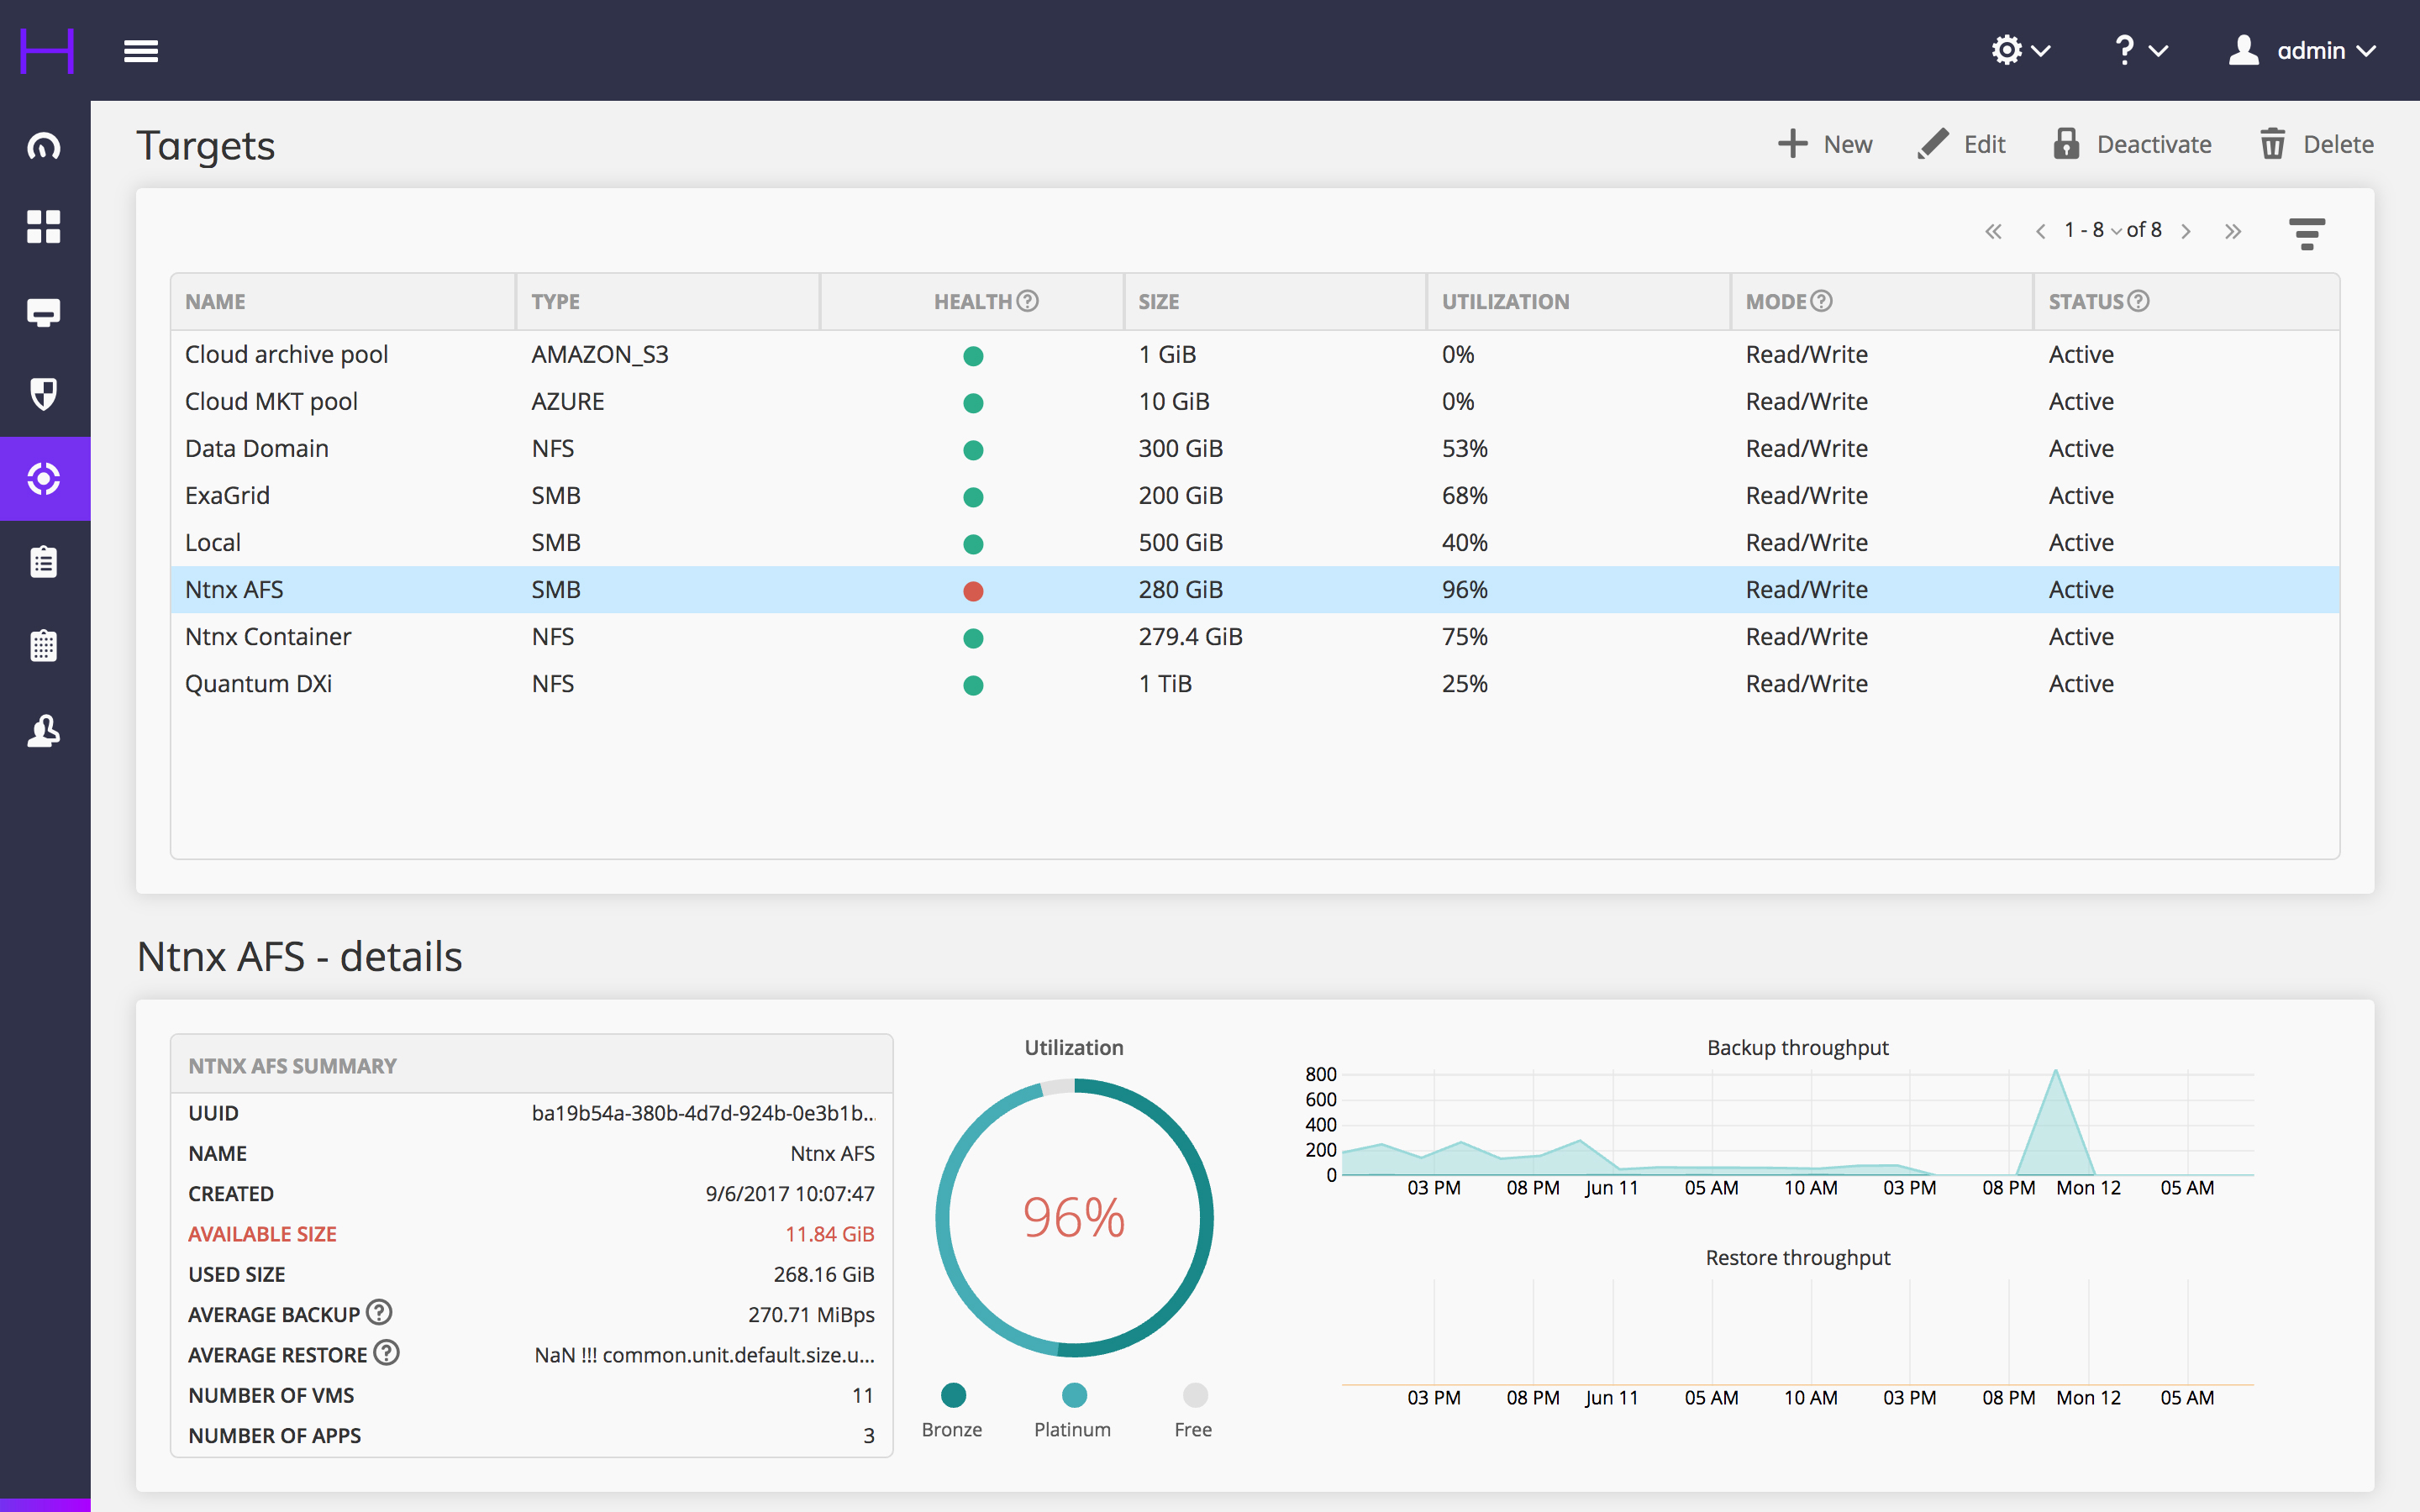This screenshot has height=1512, width=2420.
Task: Expand the settings gear dropdown
Action: coord(2020,51)
